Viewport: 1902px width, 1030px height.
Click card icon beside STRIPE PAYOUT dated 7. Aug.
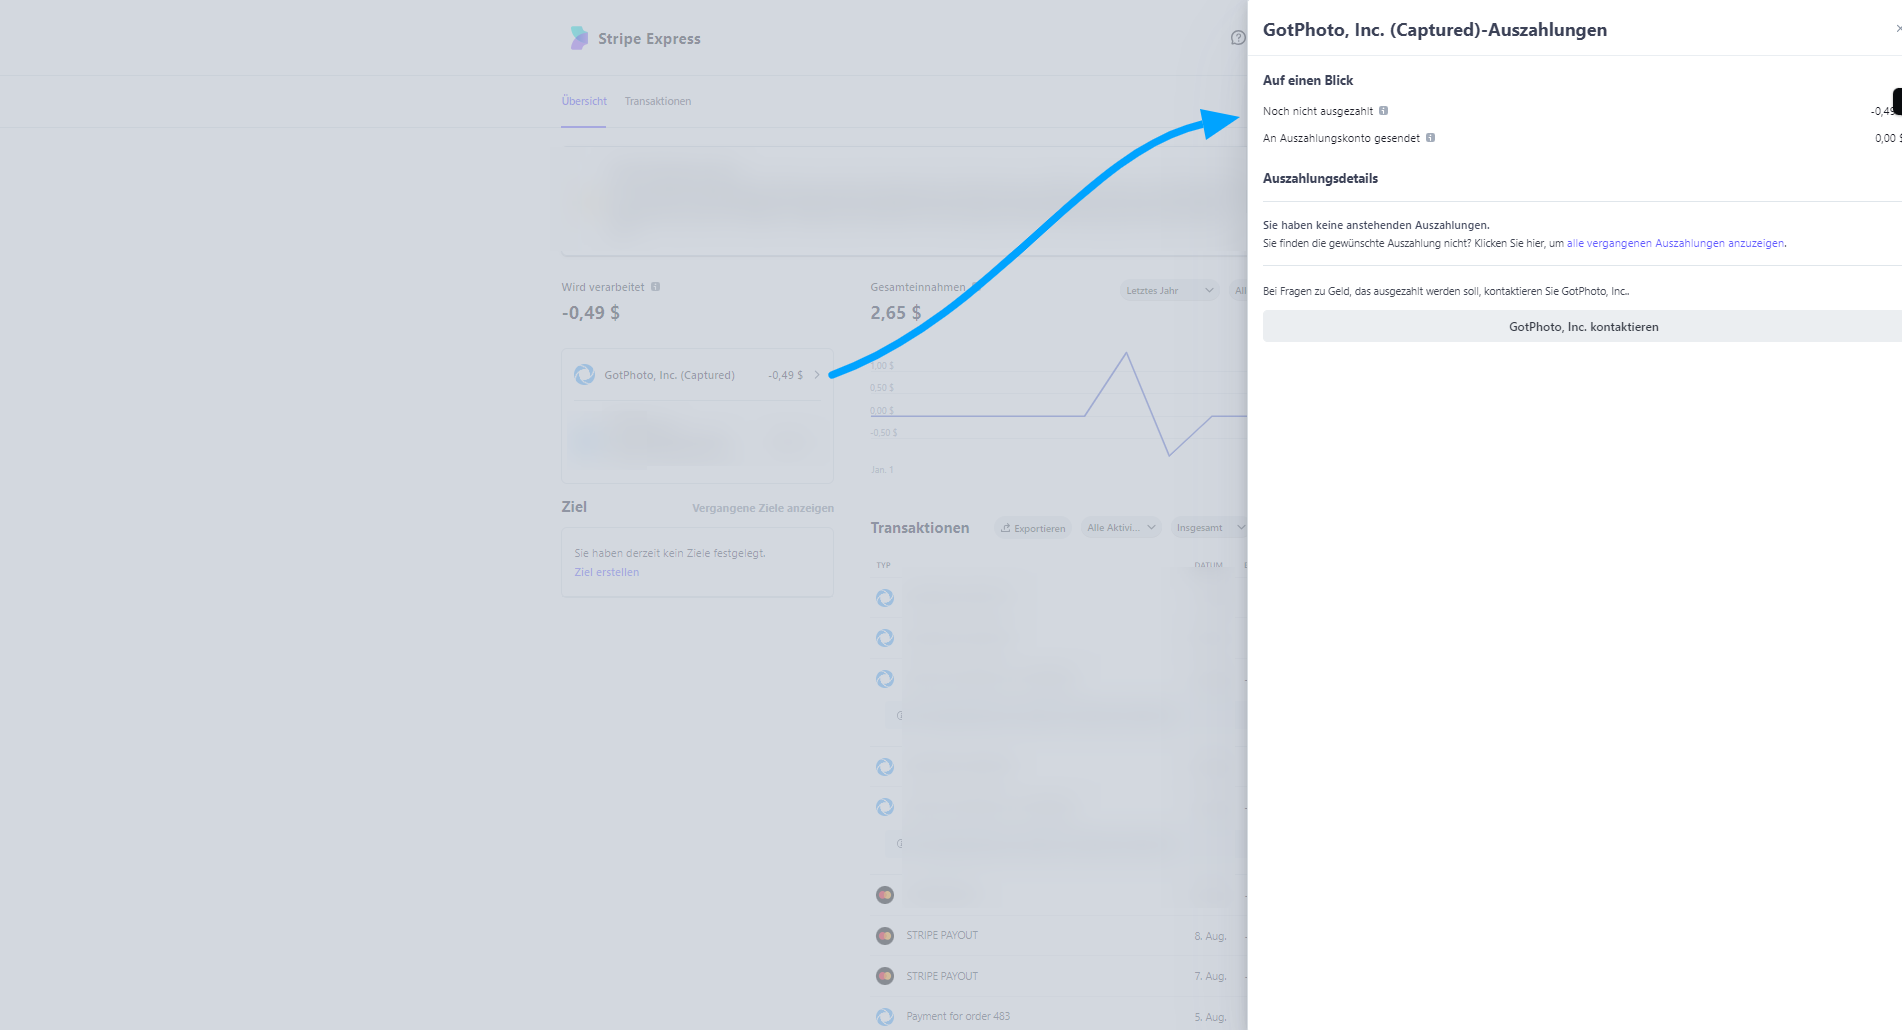coord(885,976)
